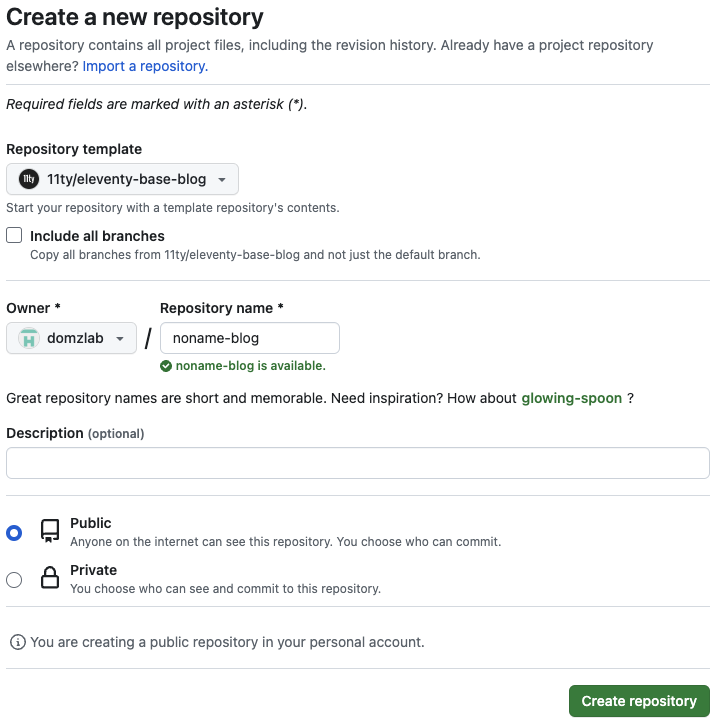The height and width of the screenshot is (726, 726).
Task: Click the info circle icon
Action: coord(18,642)
